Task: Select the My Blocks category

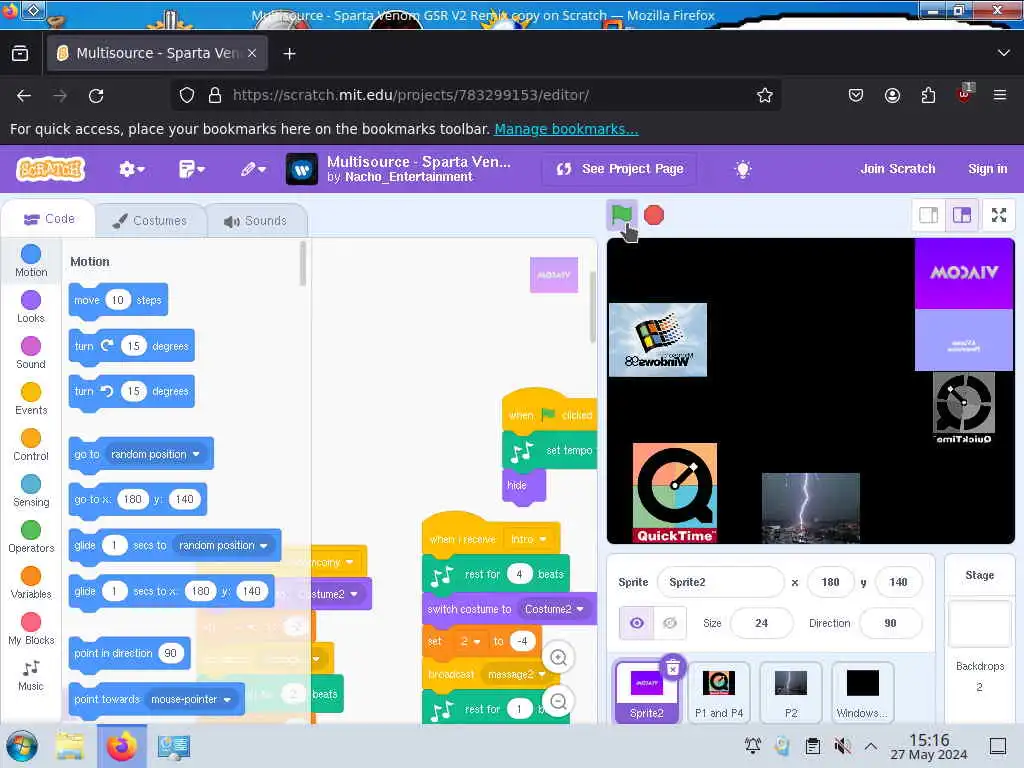Action: click(x=31, y=629)
